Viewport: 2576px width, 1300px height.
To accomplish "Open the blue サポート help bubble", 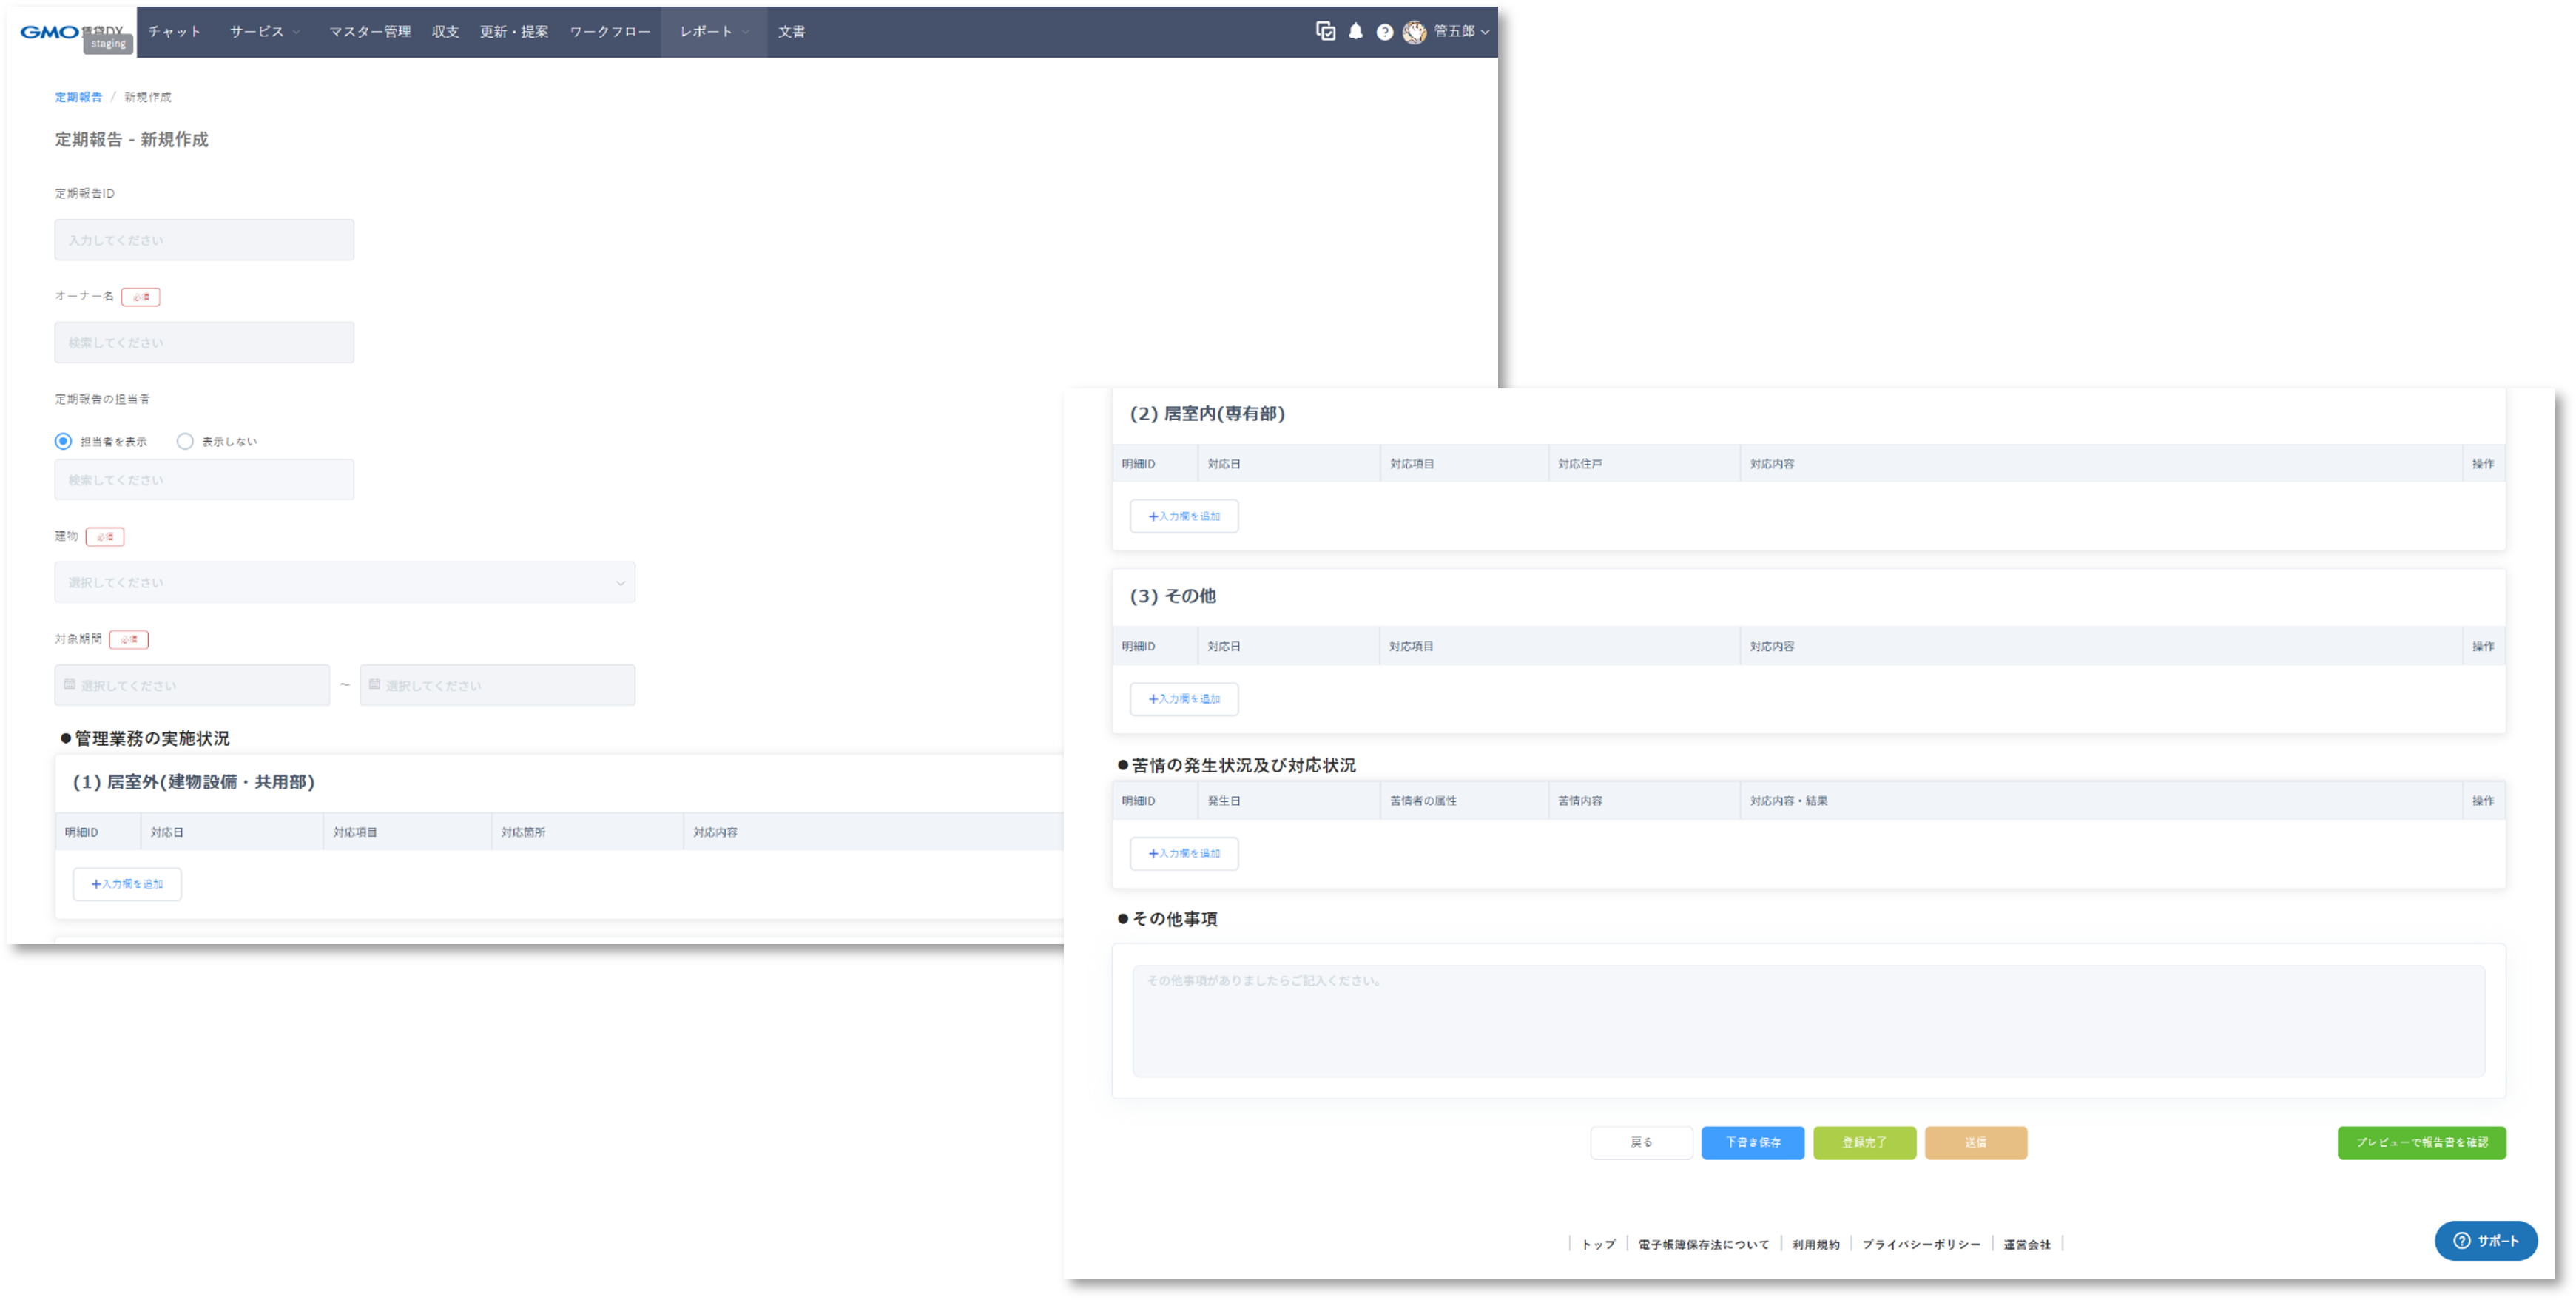I will 2485,1240.
